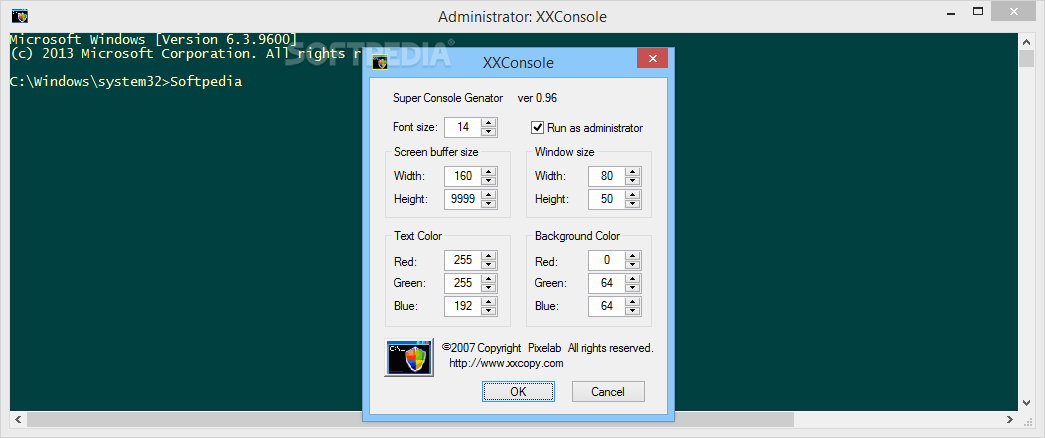
Task: Increase the Font size value
Action: tap(490, 123)
